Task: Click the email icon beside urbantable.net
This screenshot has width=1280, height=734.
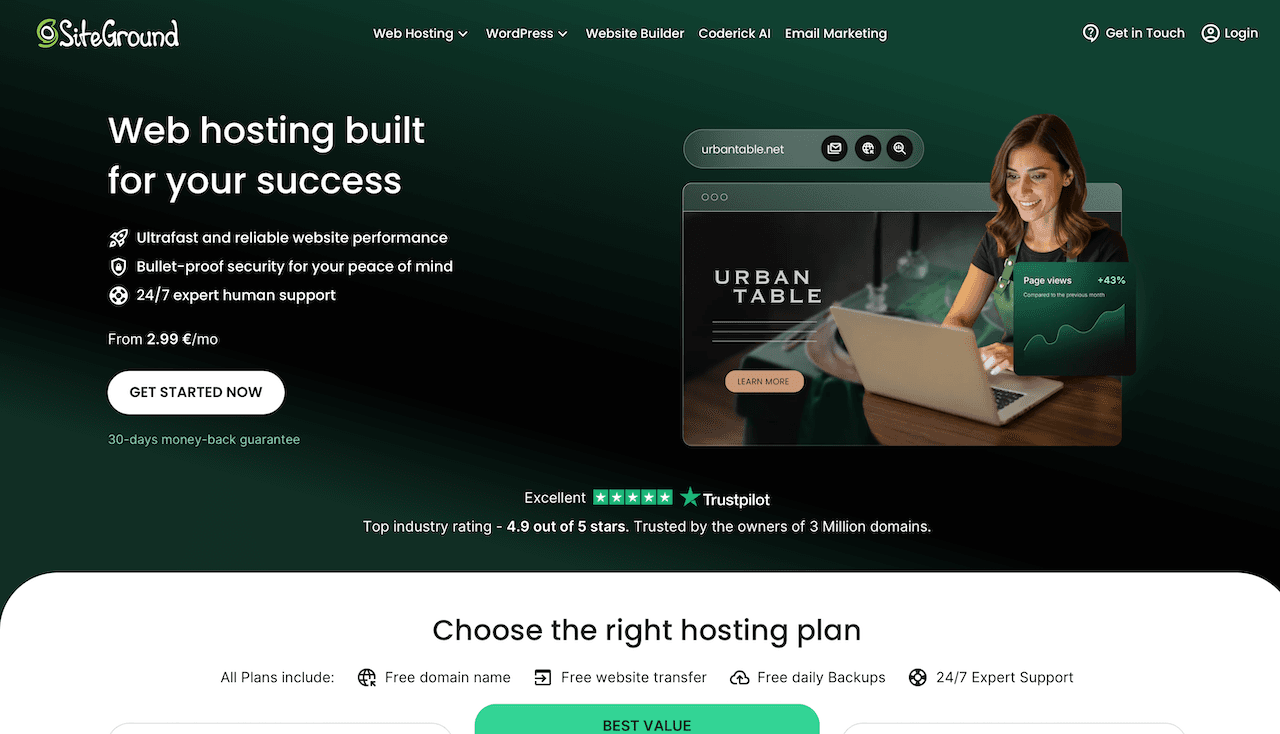Action: 834,149
